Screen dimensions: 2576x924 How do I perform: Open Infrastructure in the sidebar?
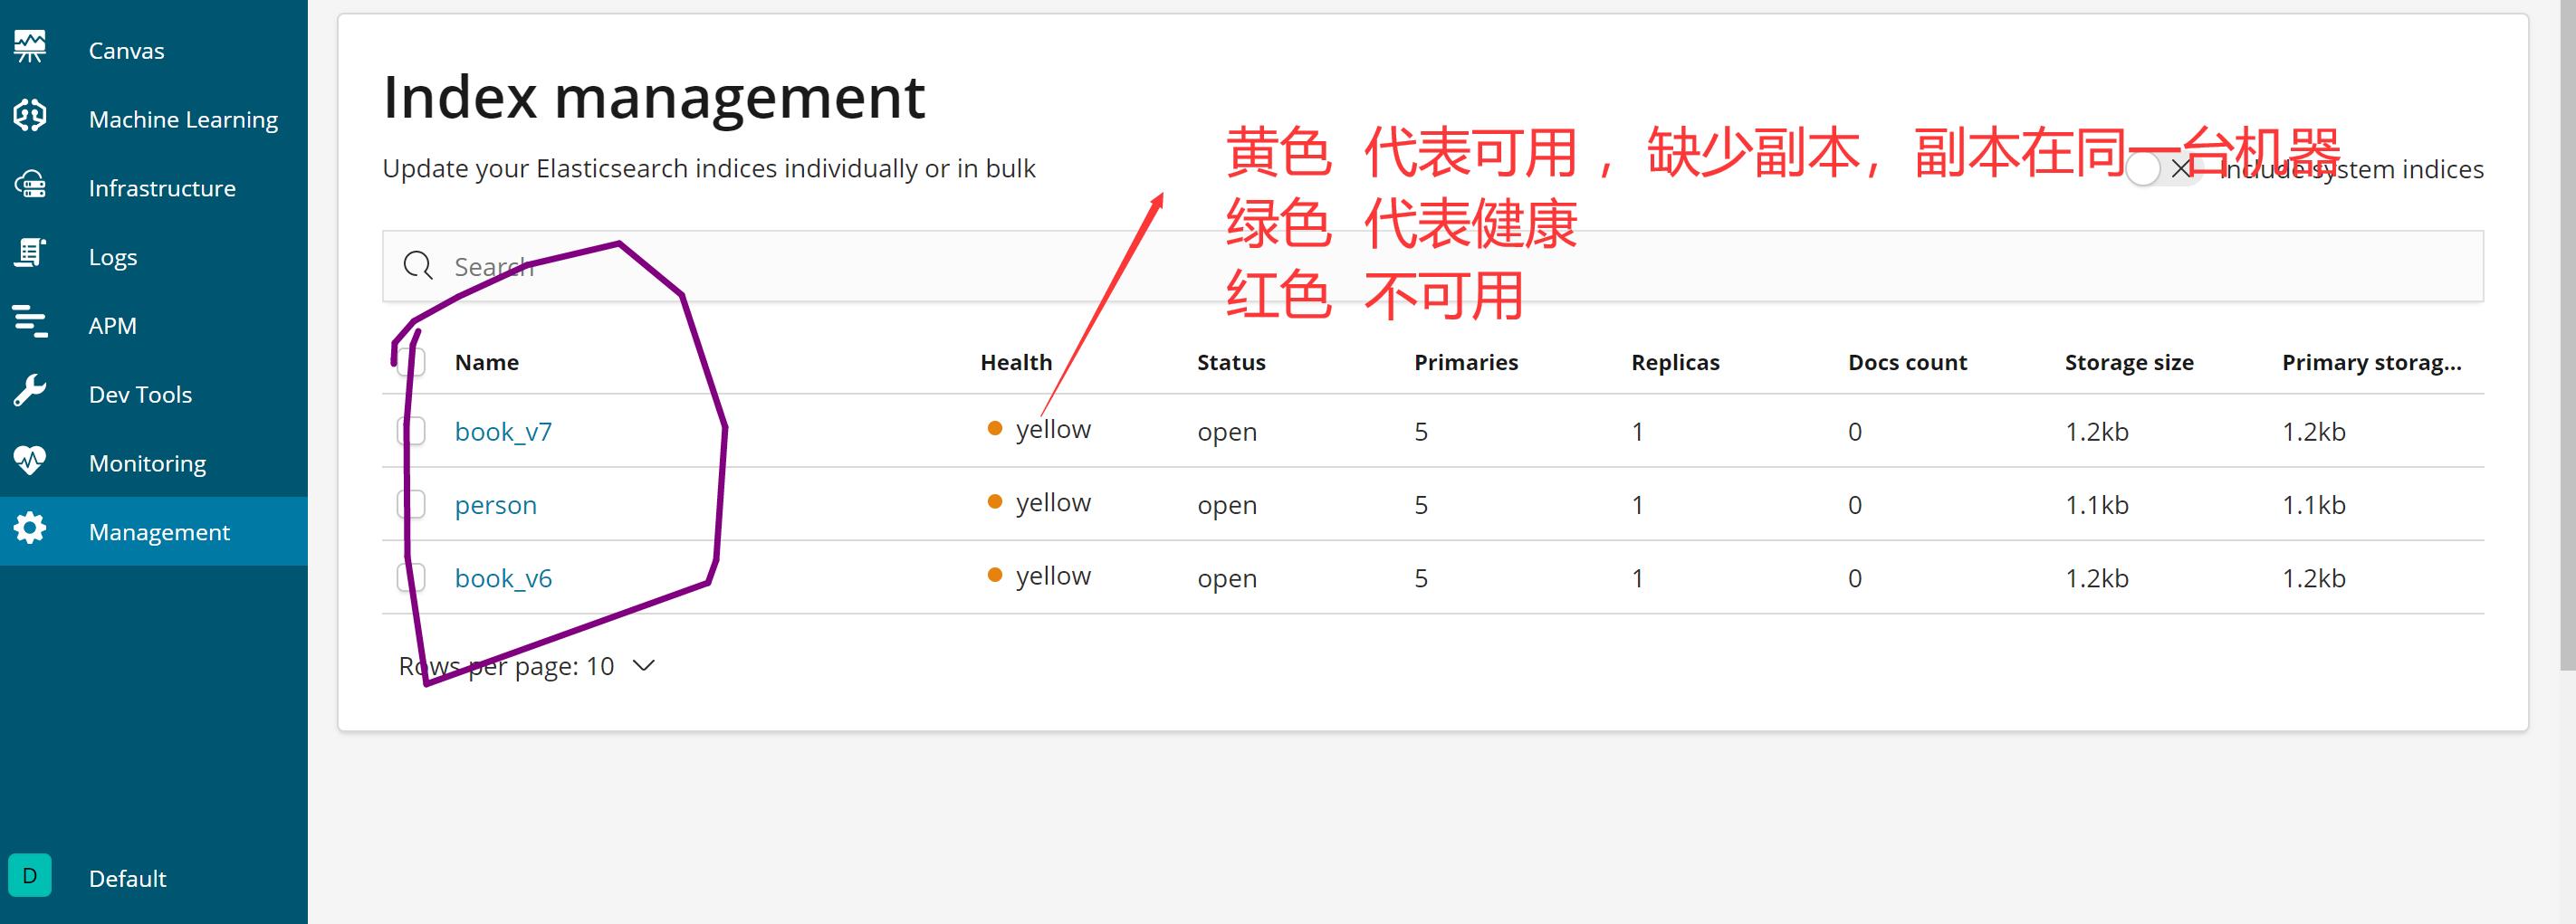[x=162, y=188]
